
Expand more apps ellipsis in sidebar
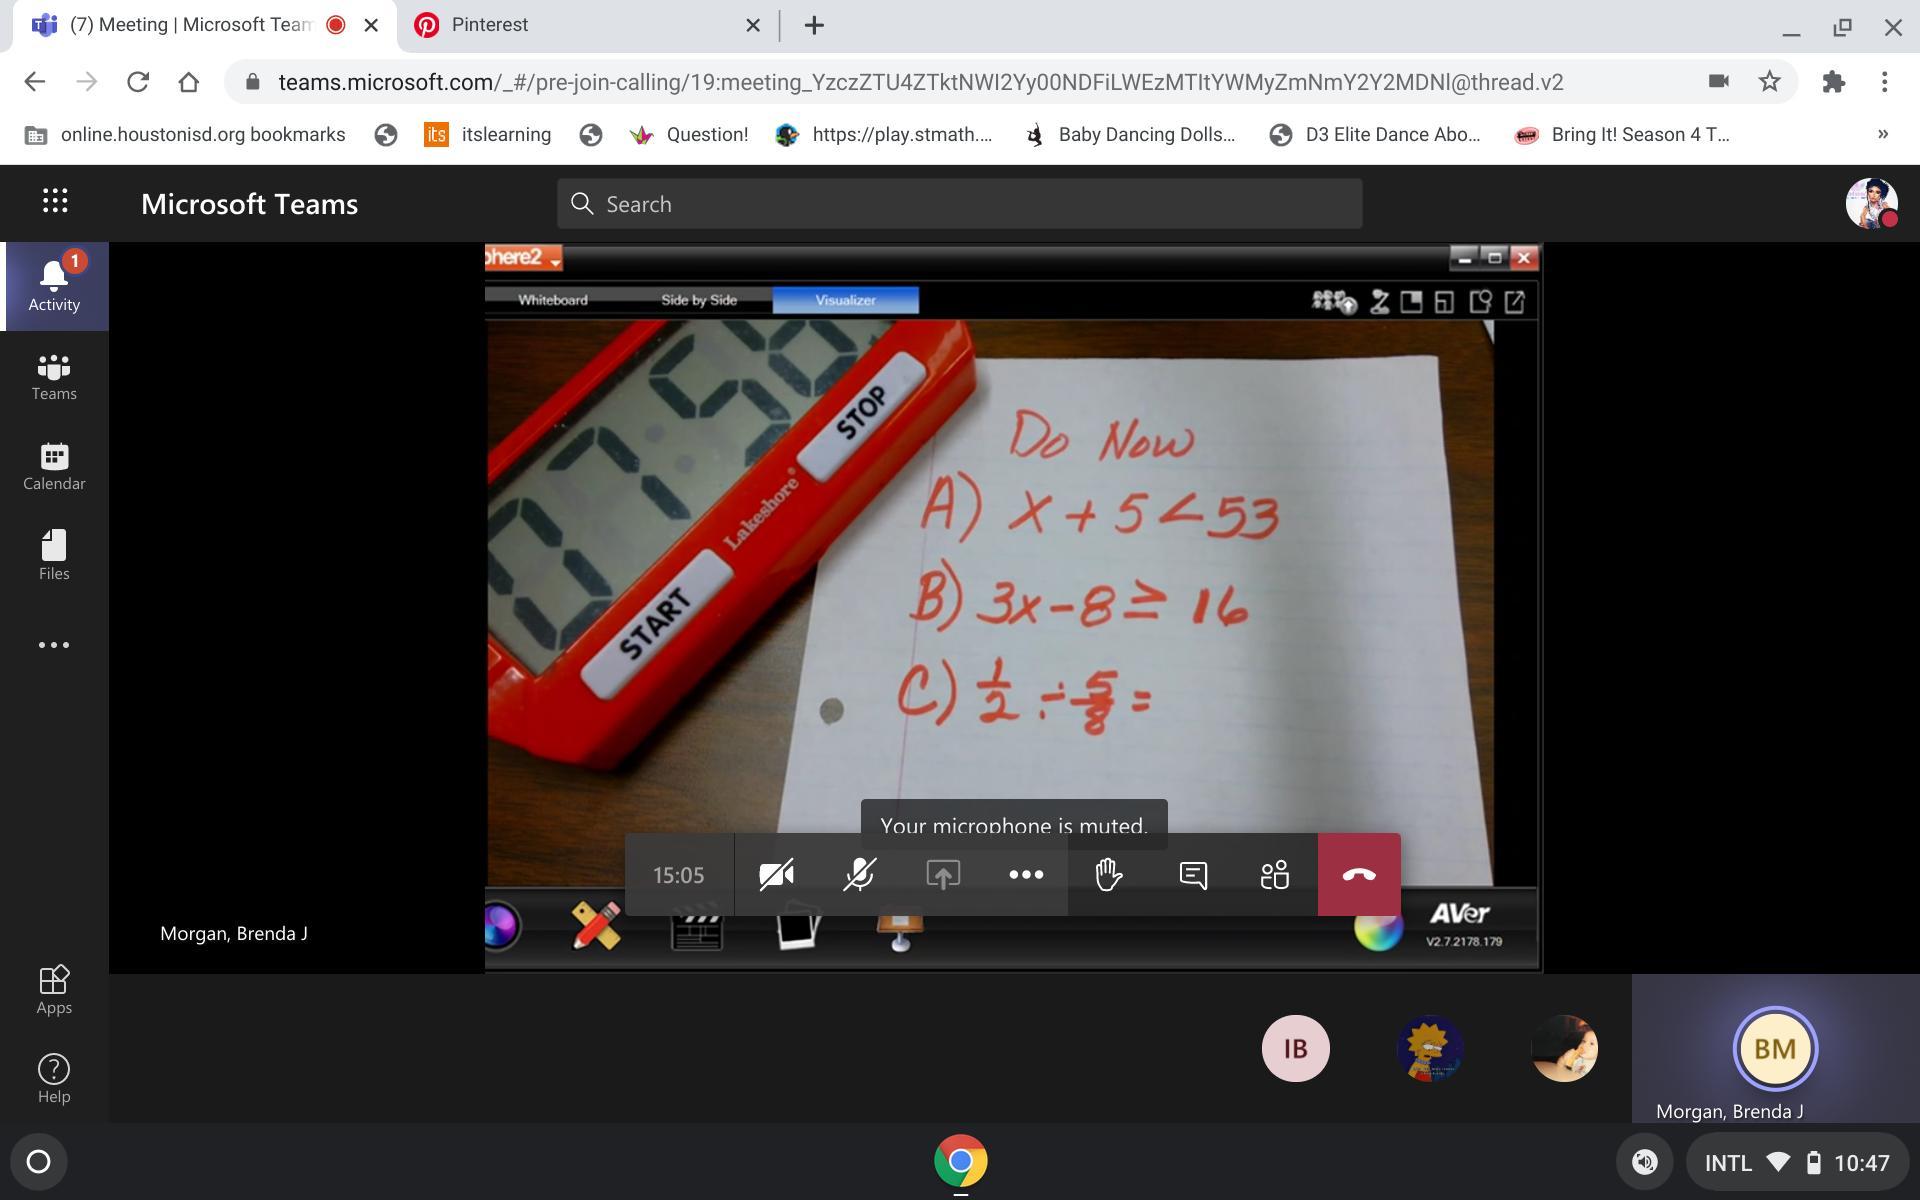[54, 645]
